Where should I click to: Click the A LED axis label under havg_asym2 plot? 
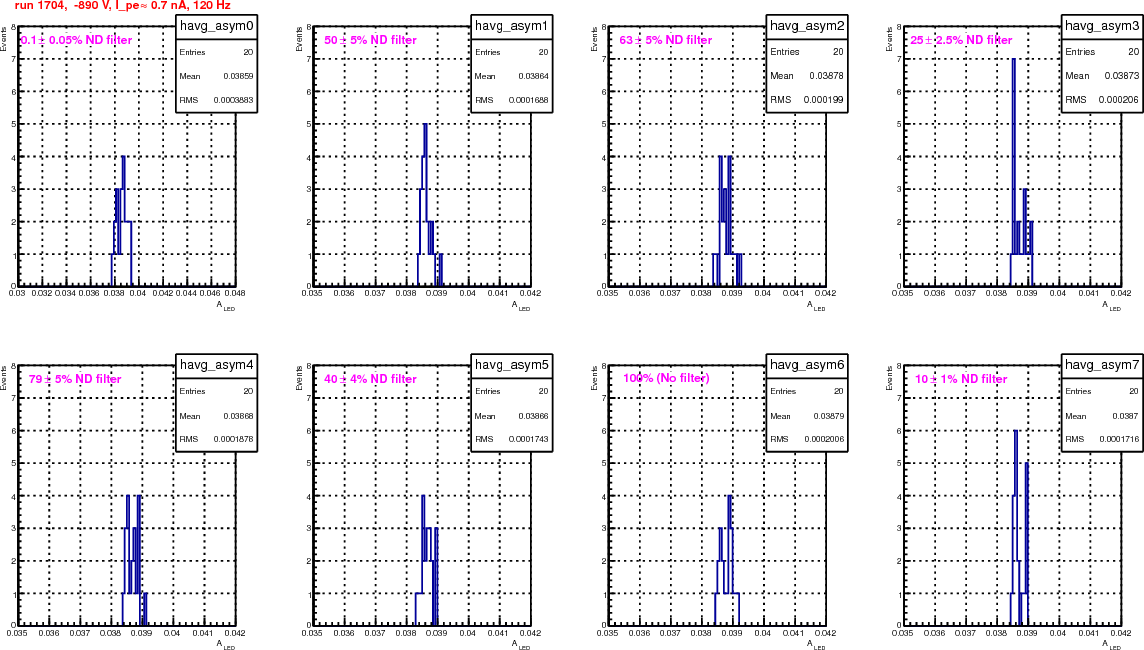(x=816, y=306)
